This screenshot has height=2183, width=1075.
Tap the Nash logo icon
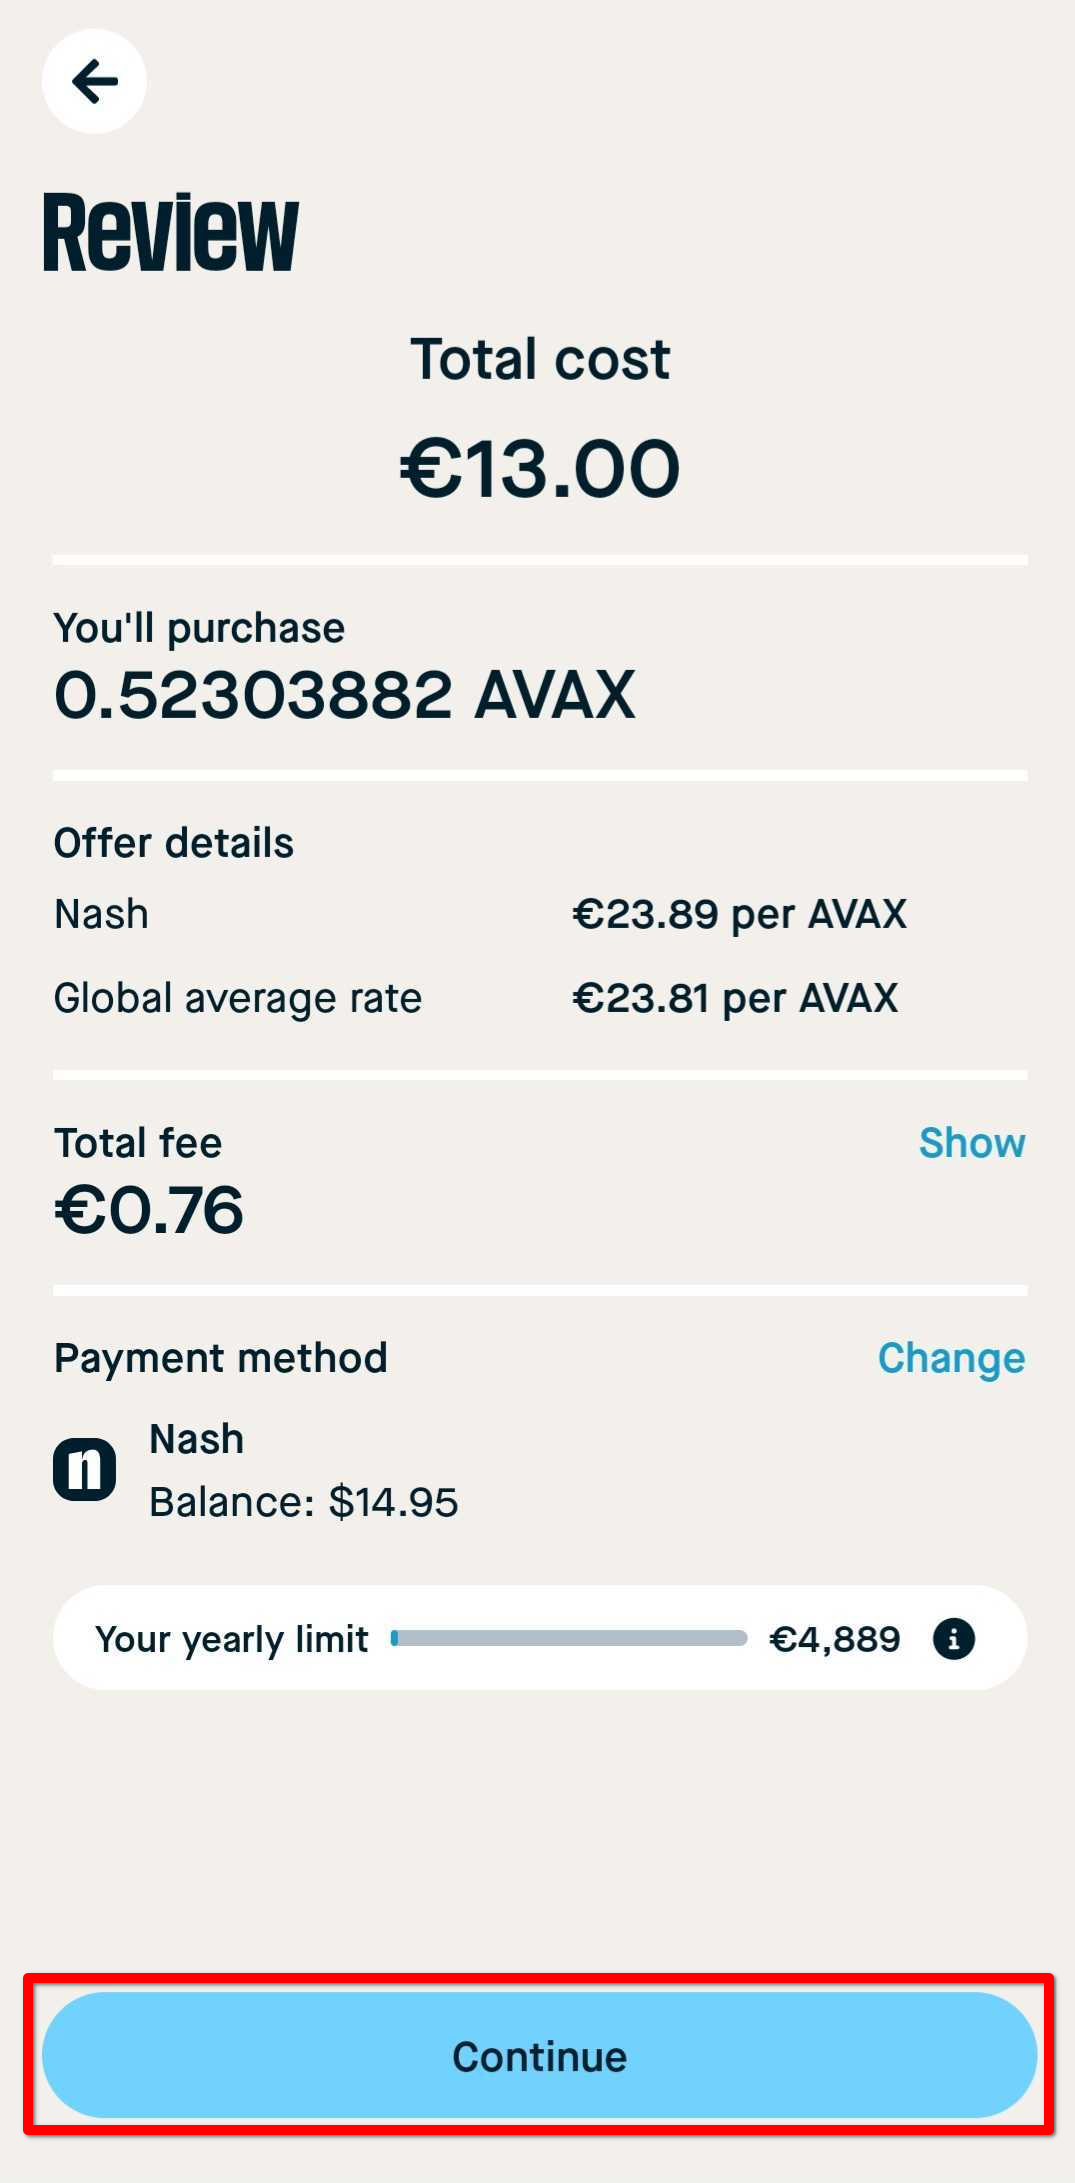(x=85, y=1470)
